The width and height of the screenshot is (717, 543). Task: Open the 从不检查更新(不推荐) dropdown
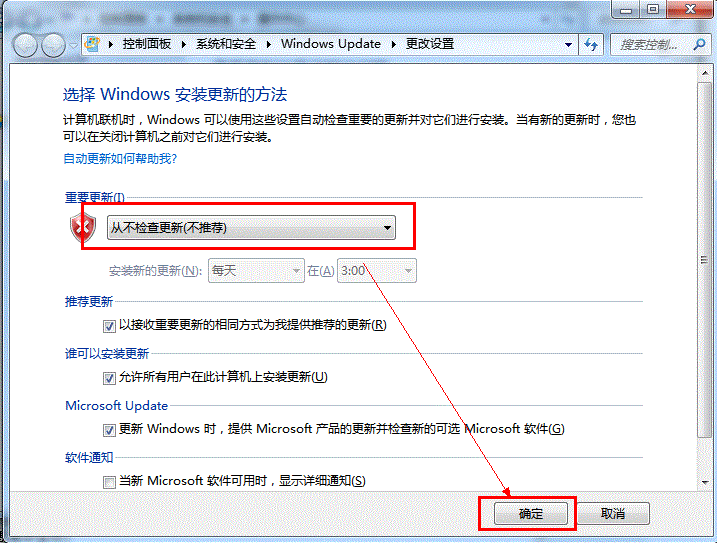pos(251,227)
